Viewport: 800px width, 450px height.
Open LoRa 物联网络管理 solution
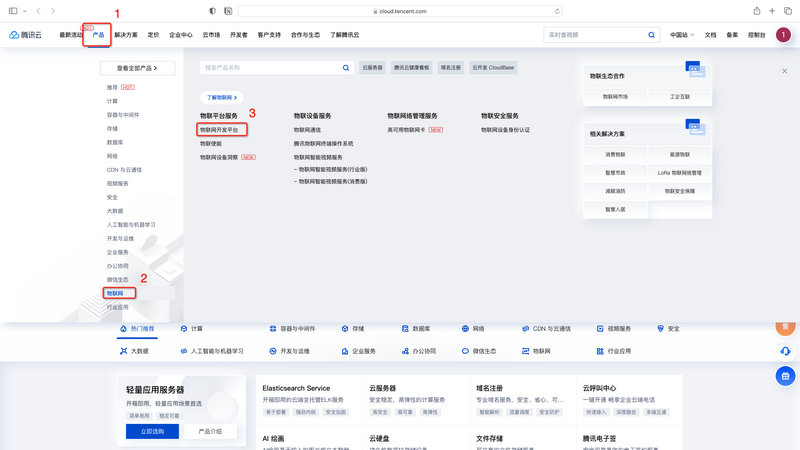[680, 173]
